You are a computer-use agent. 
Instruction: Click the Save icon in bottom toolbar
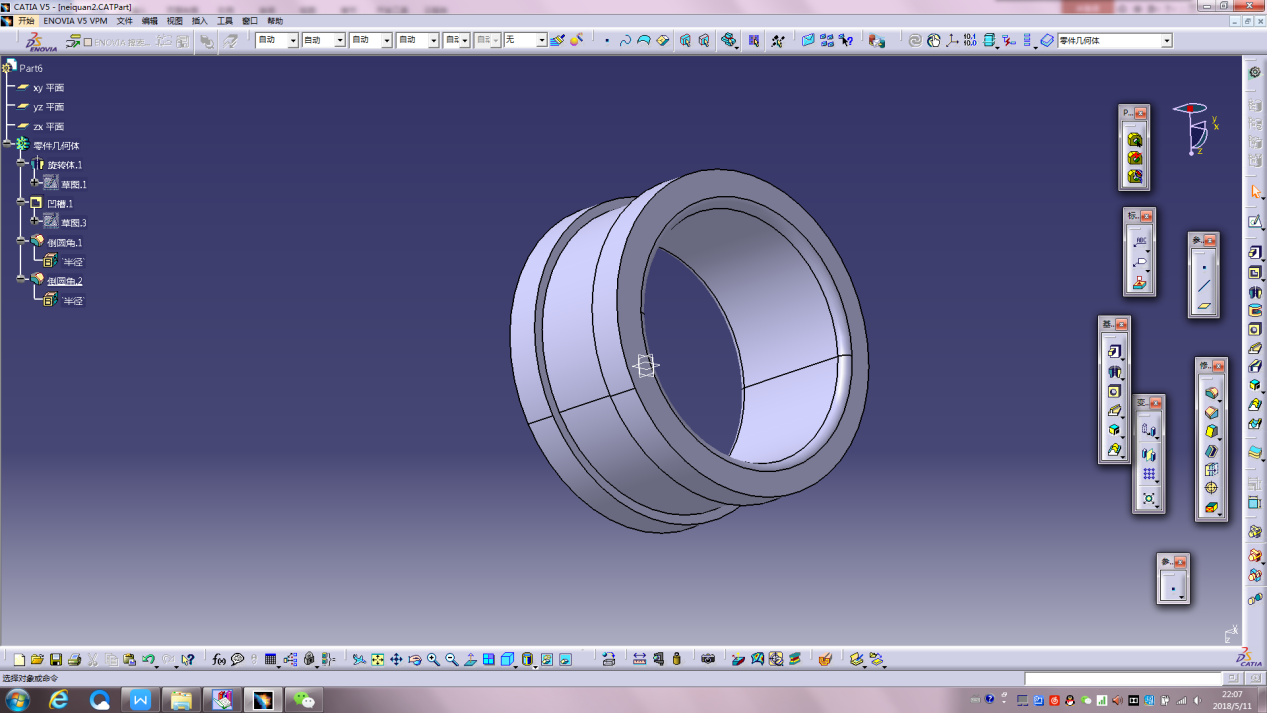pyautogui.click(x=56, y=660)
